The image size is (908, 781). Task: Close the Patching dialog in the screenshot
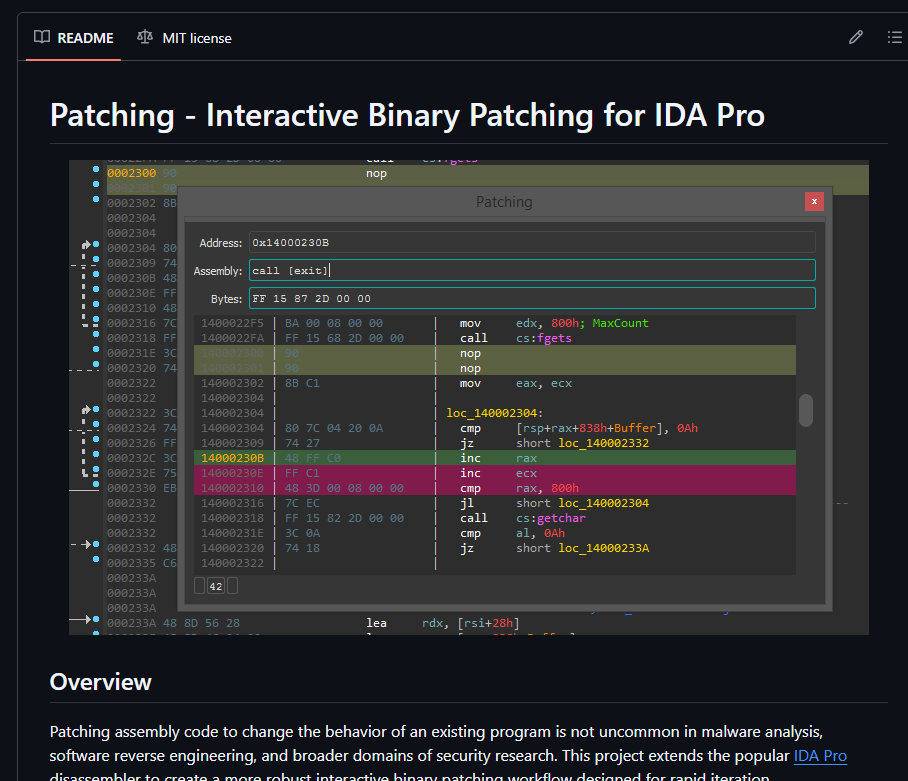814,201
